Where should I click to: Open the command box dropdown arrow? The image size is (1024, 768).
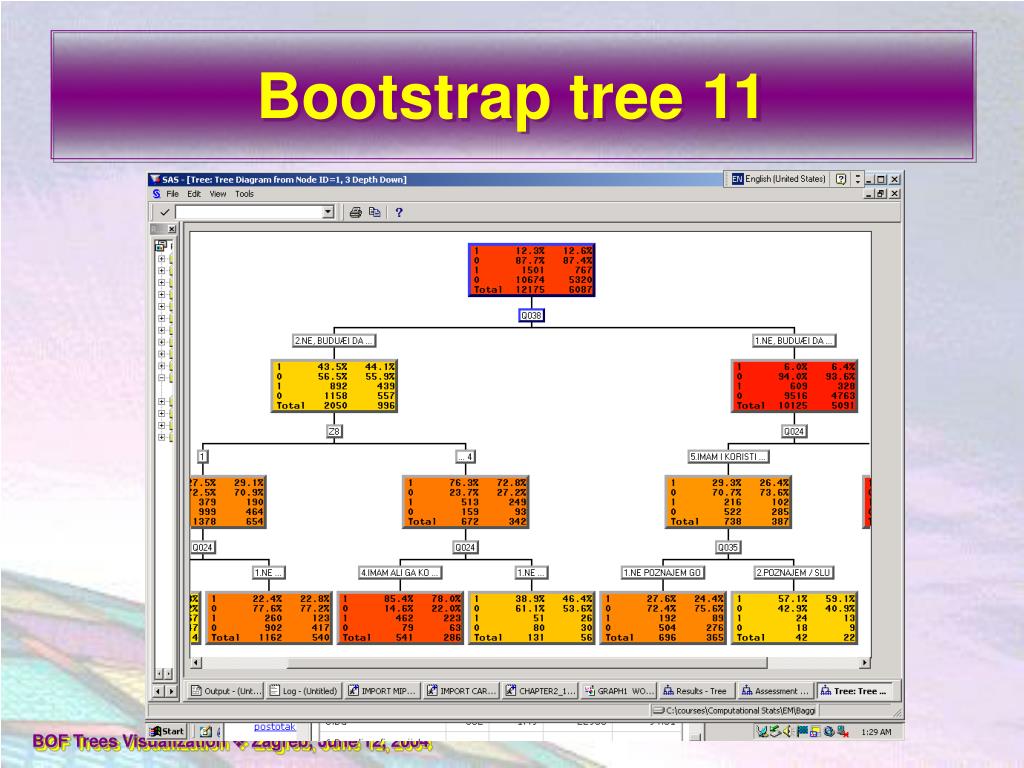coord(328,212)
